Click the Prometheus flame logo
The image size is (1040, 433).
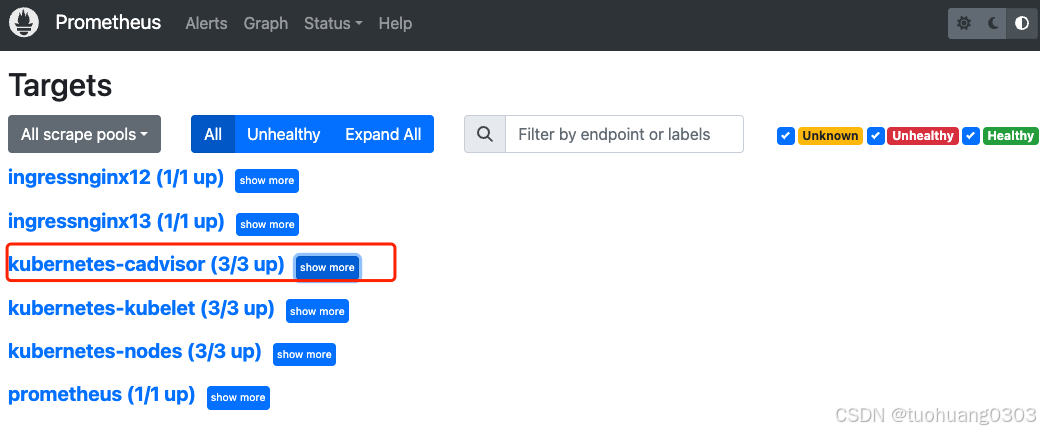[23, 23]
